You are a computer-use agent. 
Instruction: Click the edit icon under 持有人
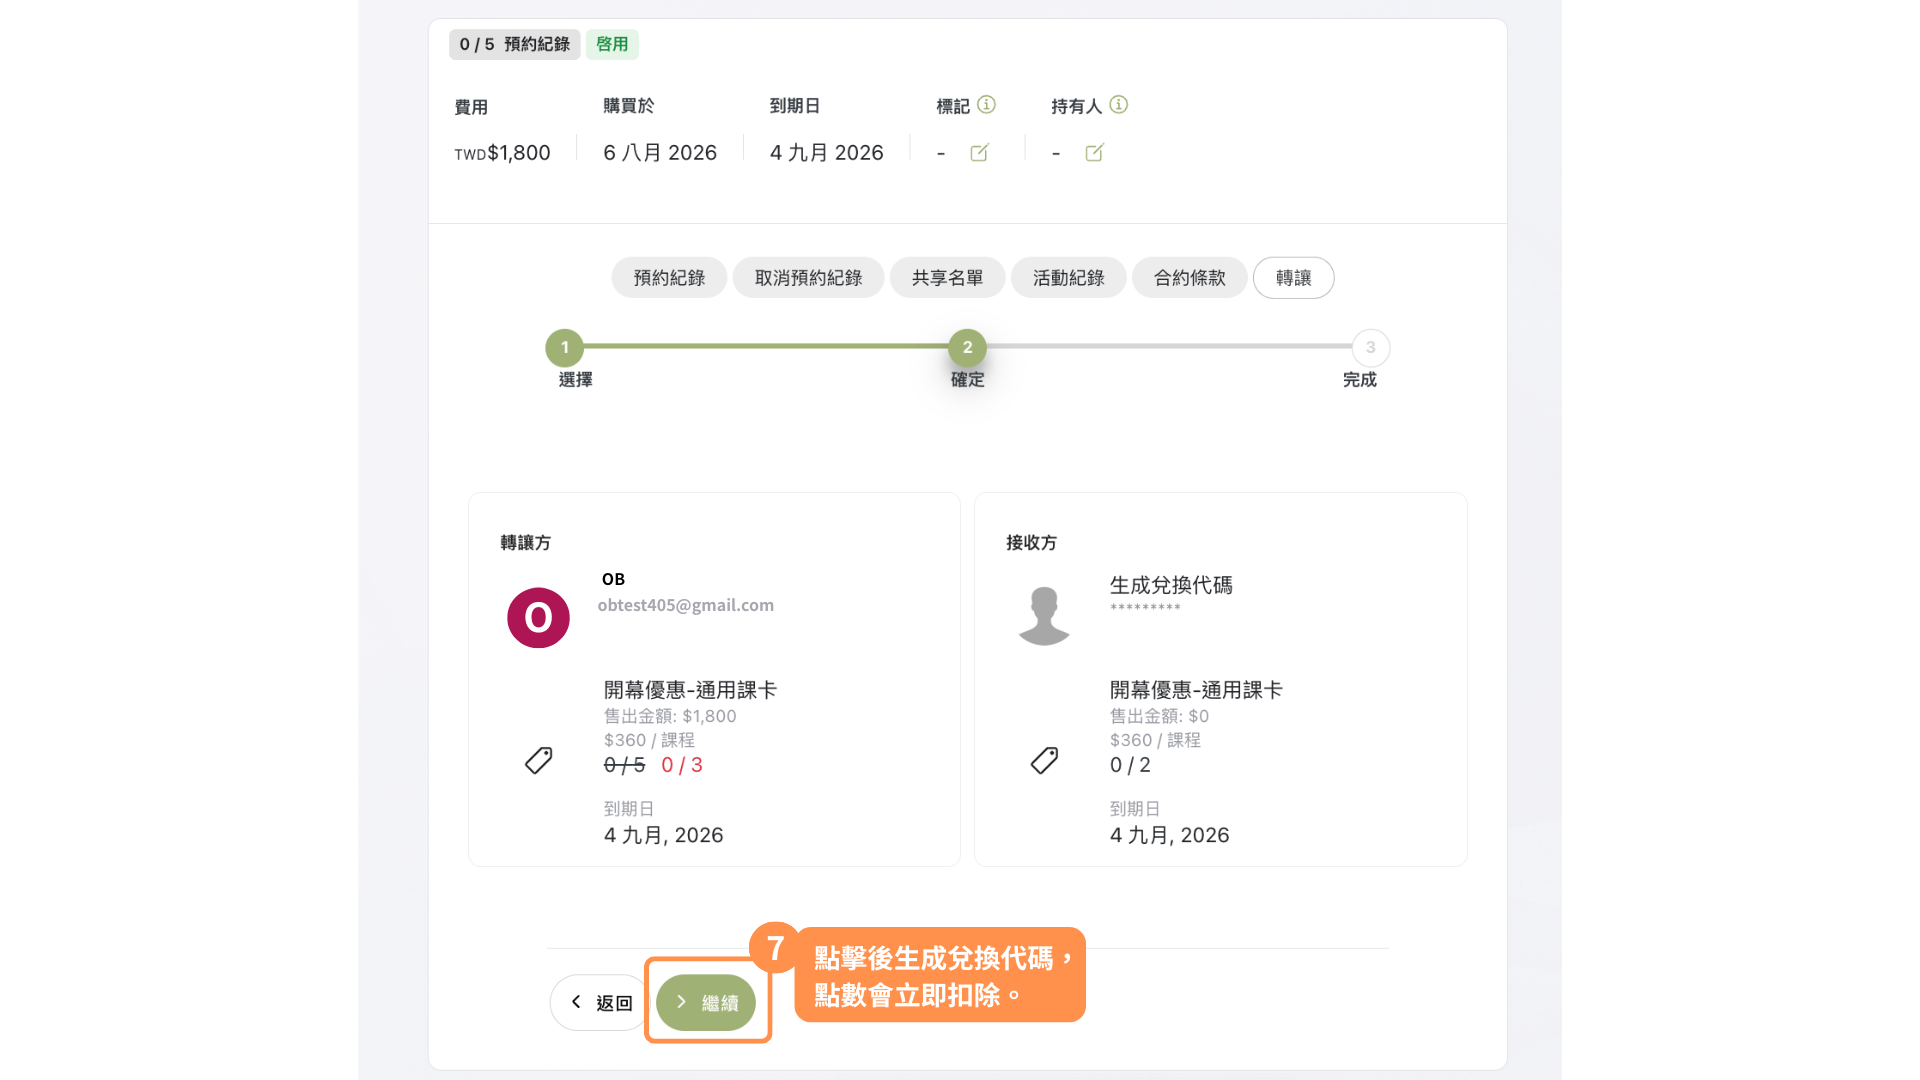pos(1094,152)
